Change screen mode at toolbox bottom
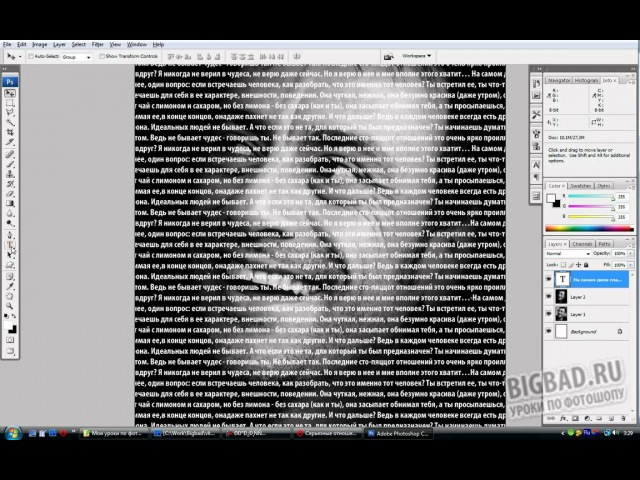This screenshot has width=640, height=480. (x=10, y=351)
